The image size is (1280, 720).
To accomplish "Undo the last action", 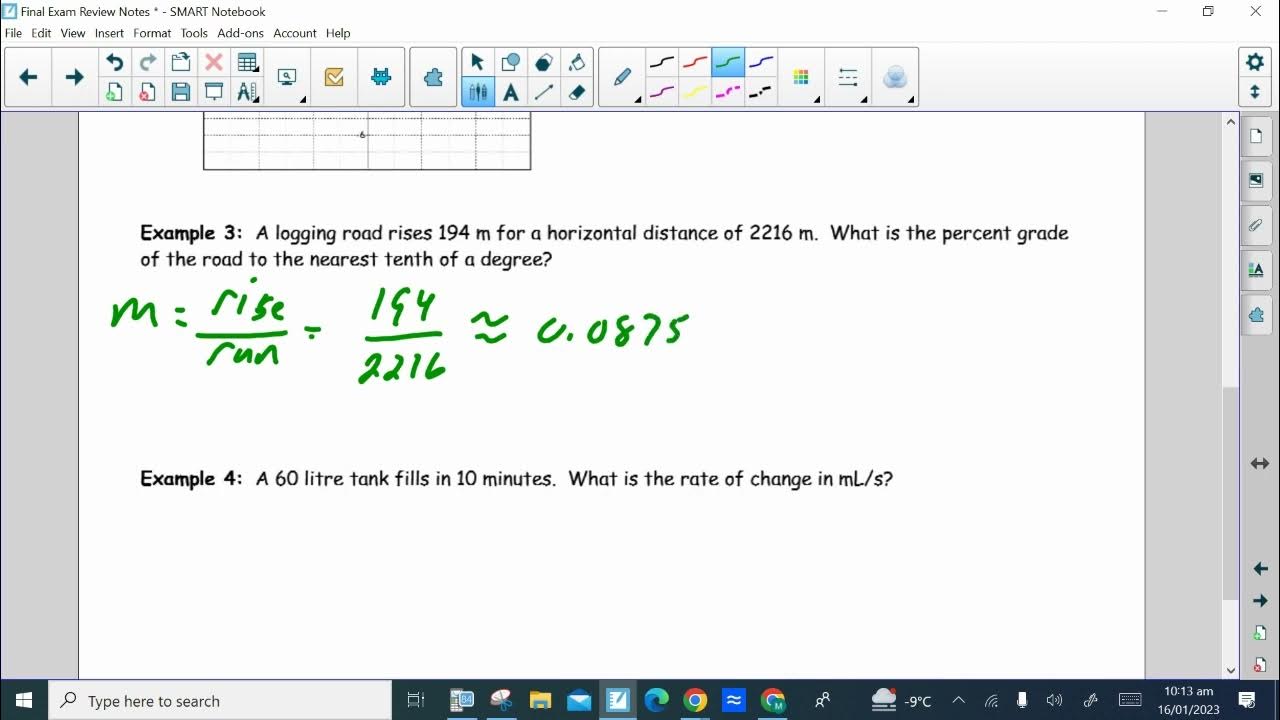I will click(114, 63).
